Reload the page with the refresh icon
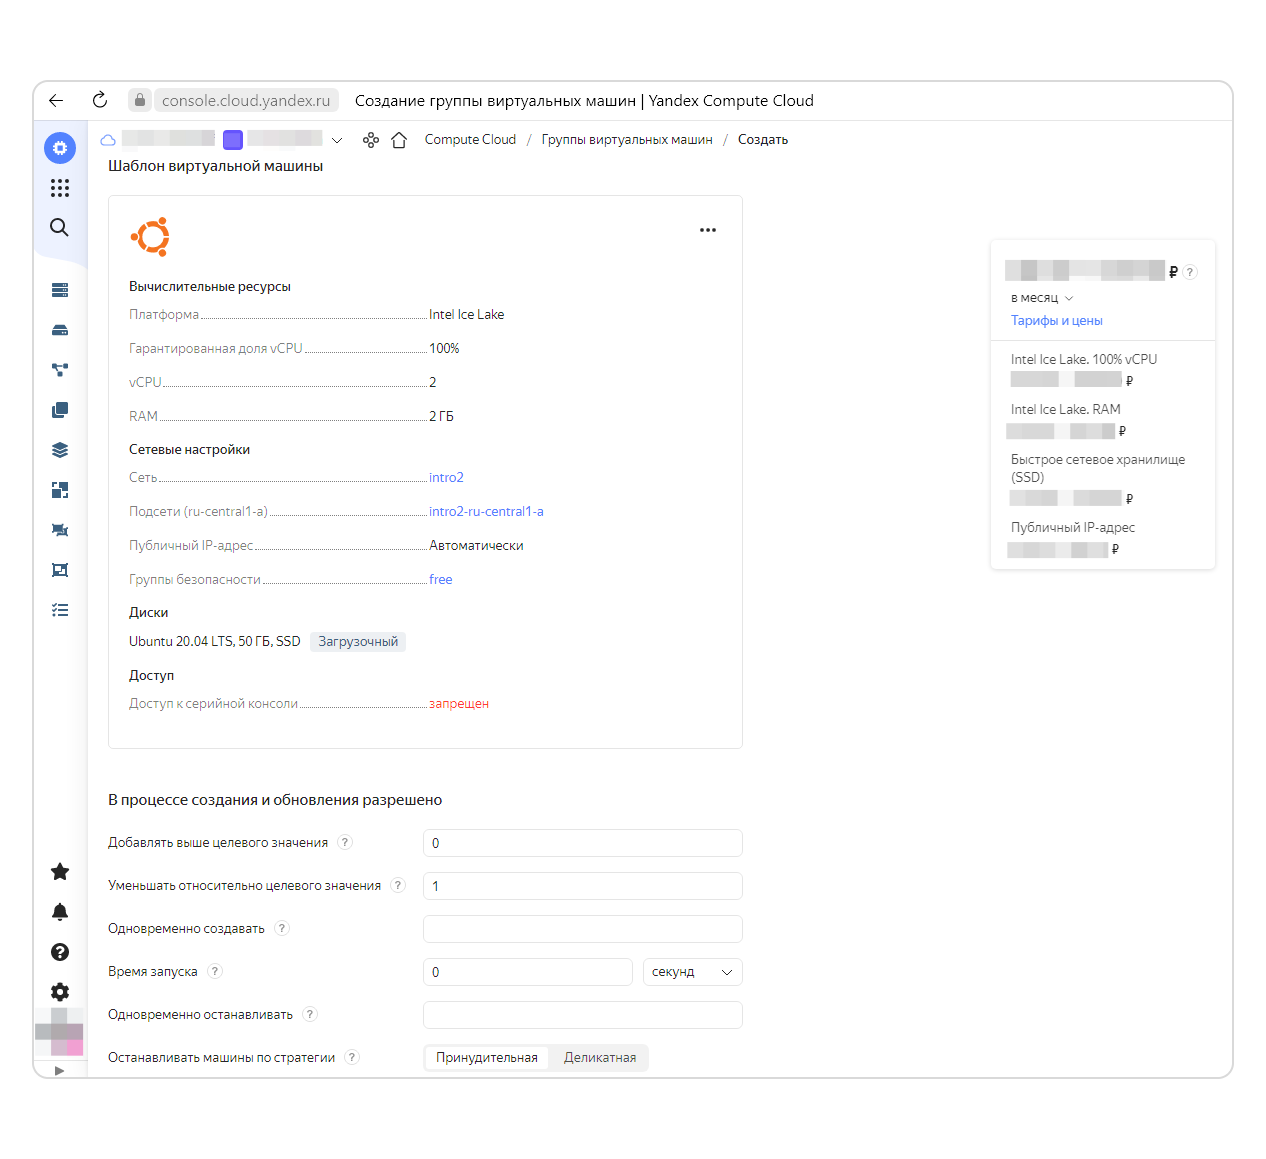 point(99,100)
